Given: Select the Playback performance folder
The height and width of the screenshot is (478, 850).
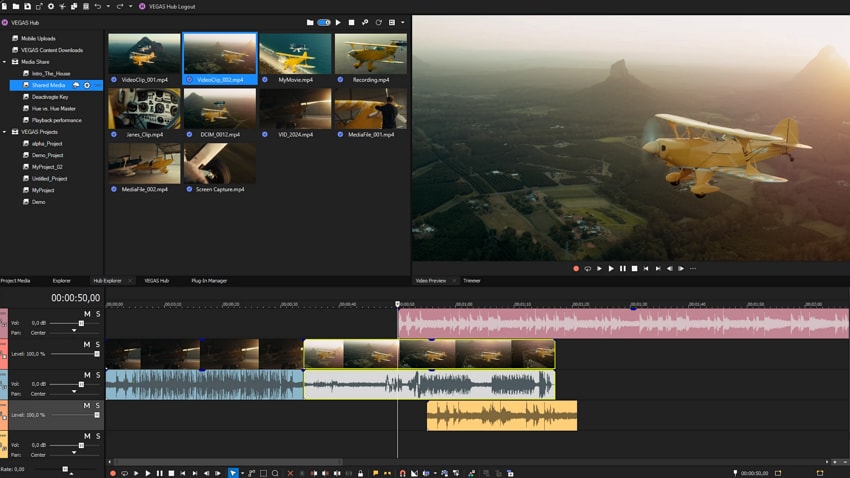Looking at the screenshot, I should click(x=56, y=120).
